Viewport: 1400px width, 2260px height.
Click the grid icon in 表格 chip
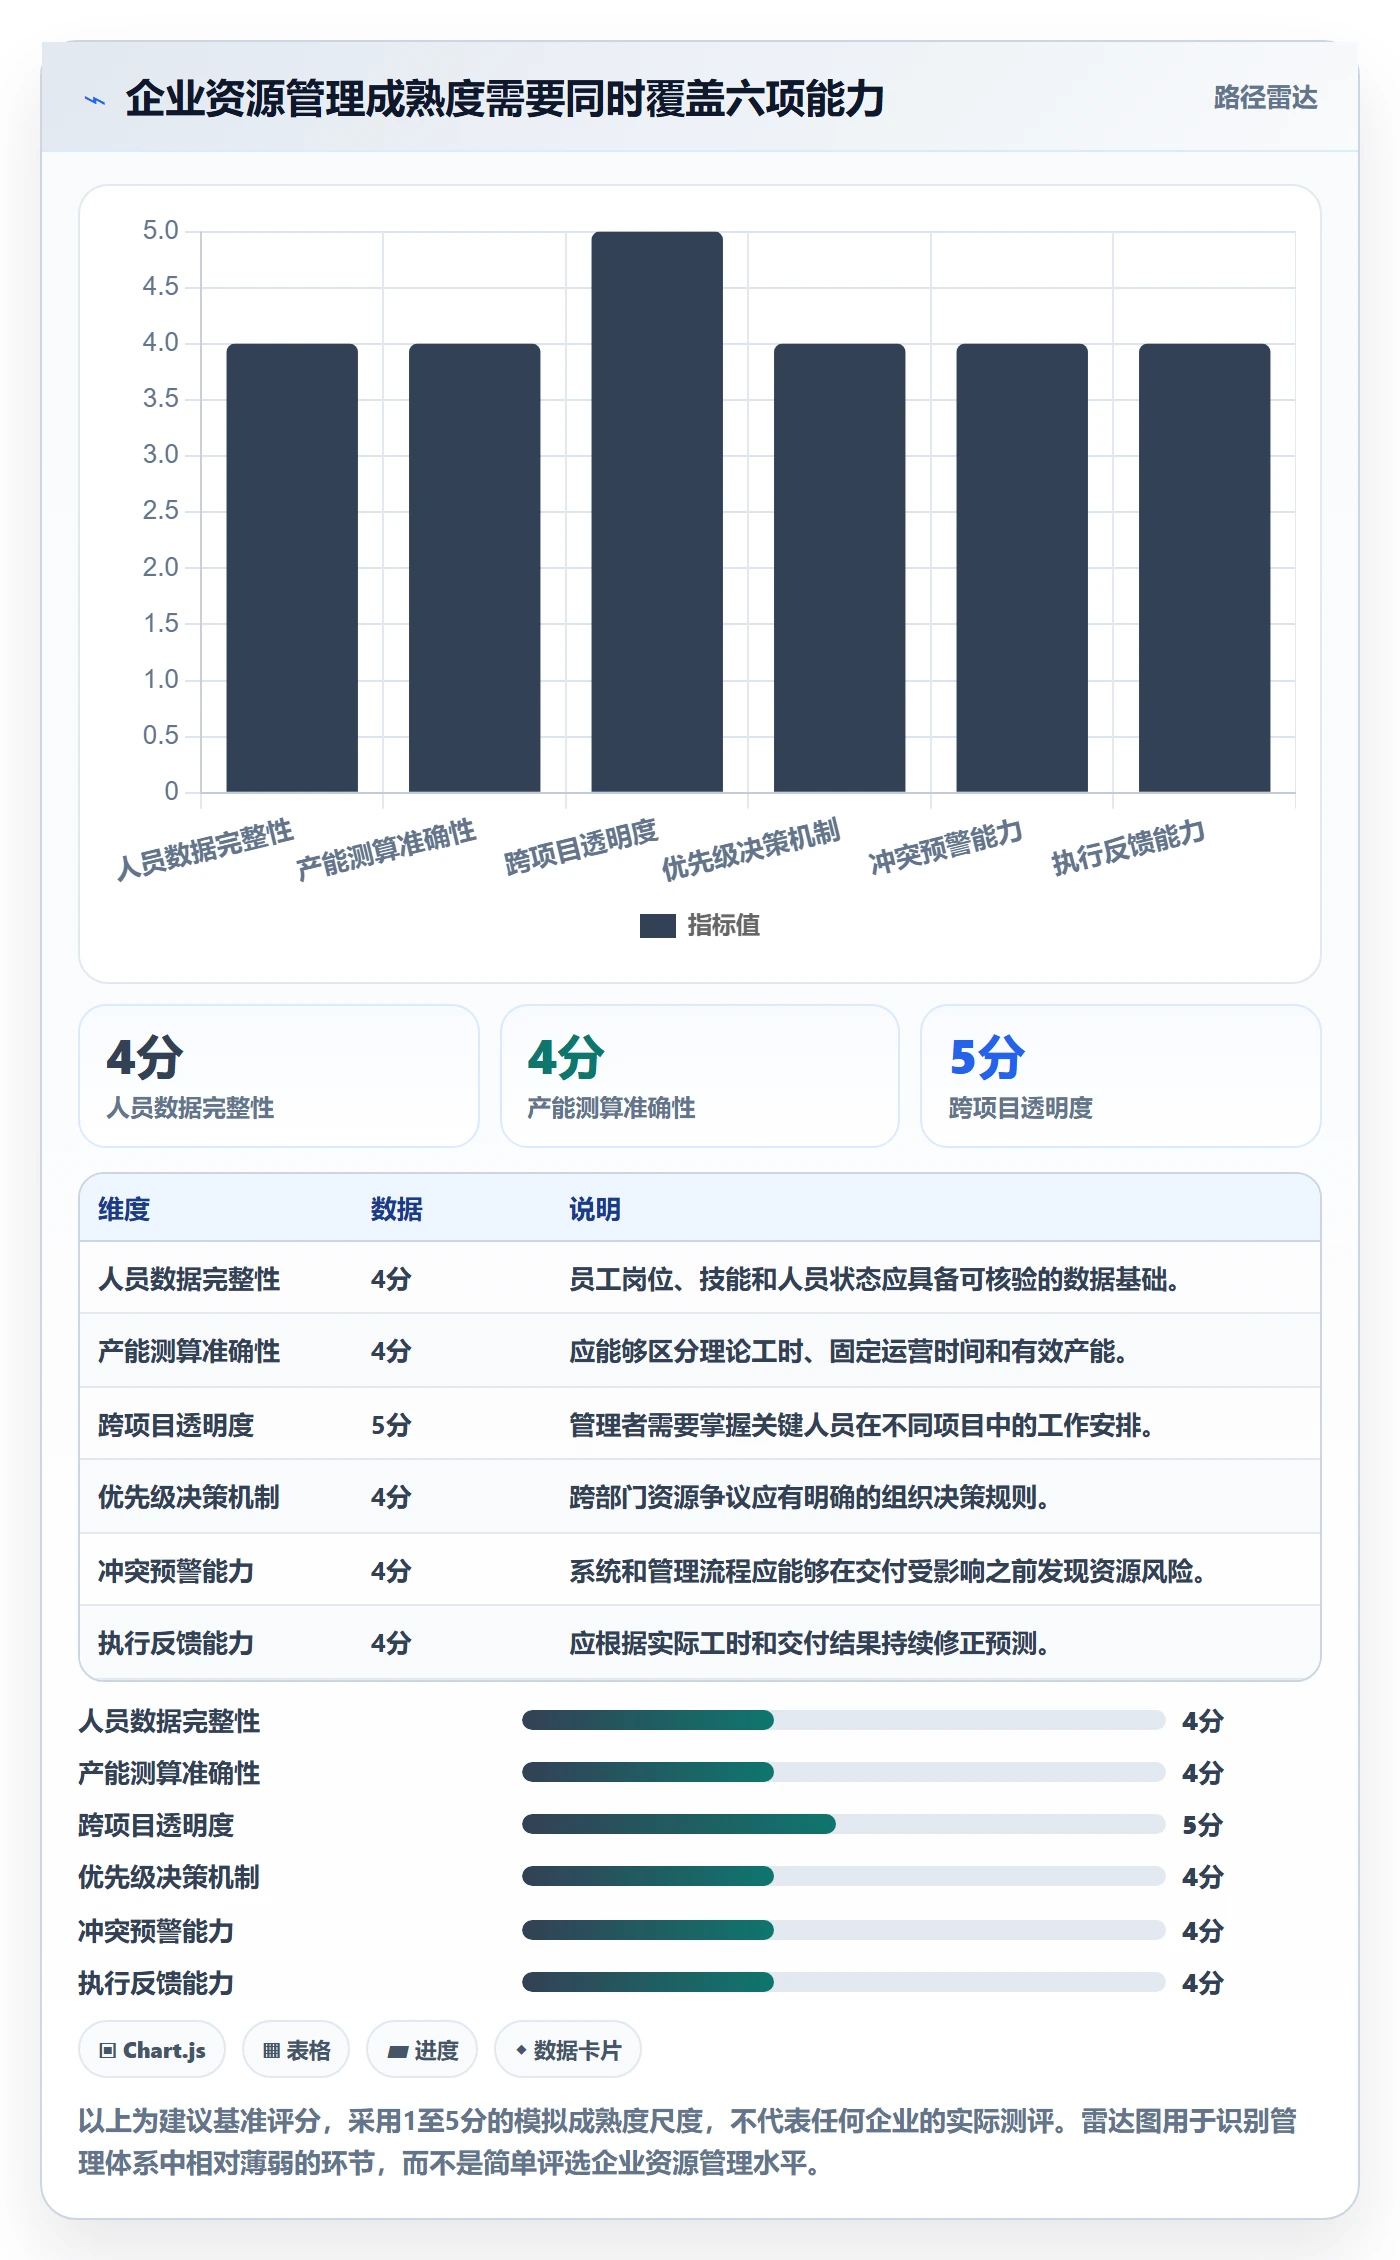click(271, 2051)
